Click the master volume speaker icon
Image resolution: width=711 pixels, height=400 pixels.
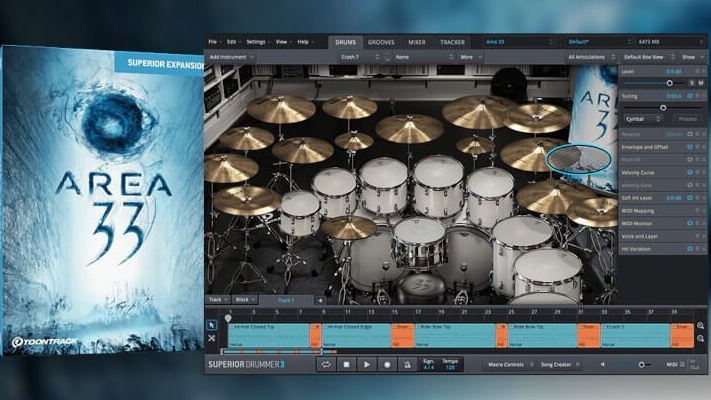[602, 365]
